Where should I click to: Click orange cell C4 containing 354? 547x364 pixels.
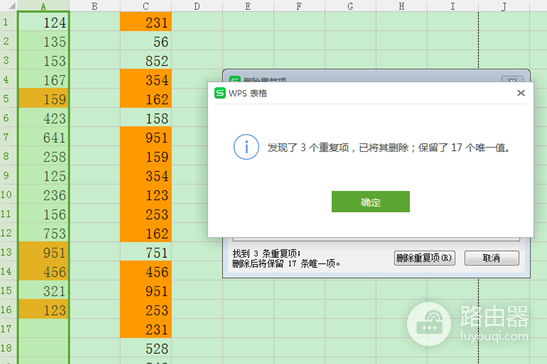(x=146, y=80)
